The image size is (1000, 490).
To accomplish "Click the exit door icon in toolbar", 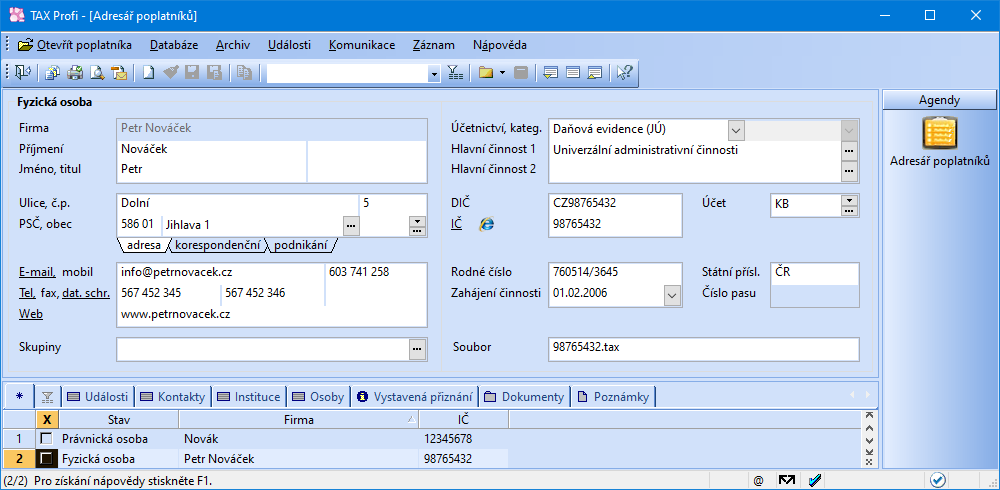I will pos(23,73).
